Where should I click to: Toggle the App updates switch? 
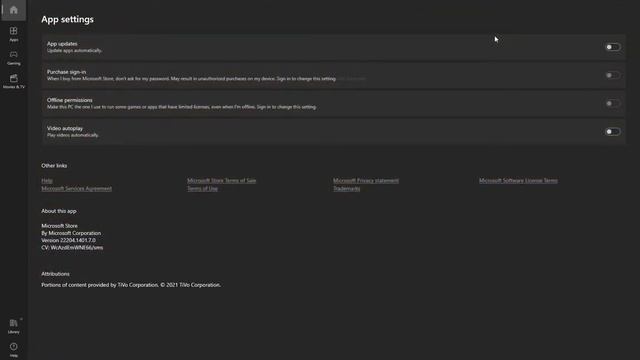[x=613, y=47]
